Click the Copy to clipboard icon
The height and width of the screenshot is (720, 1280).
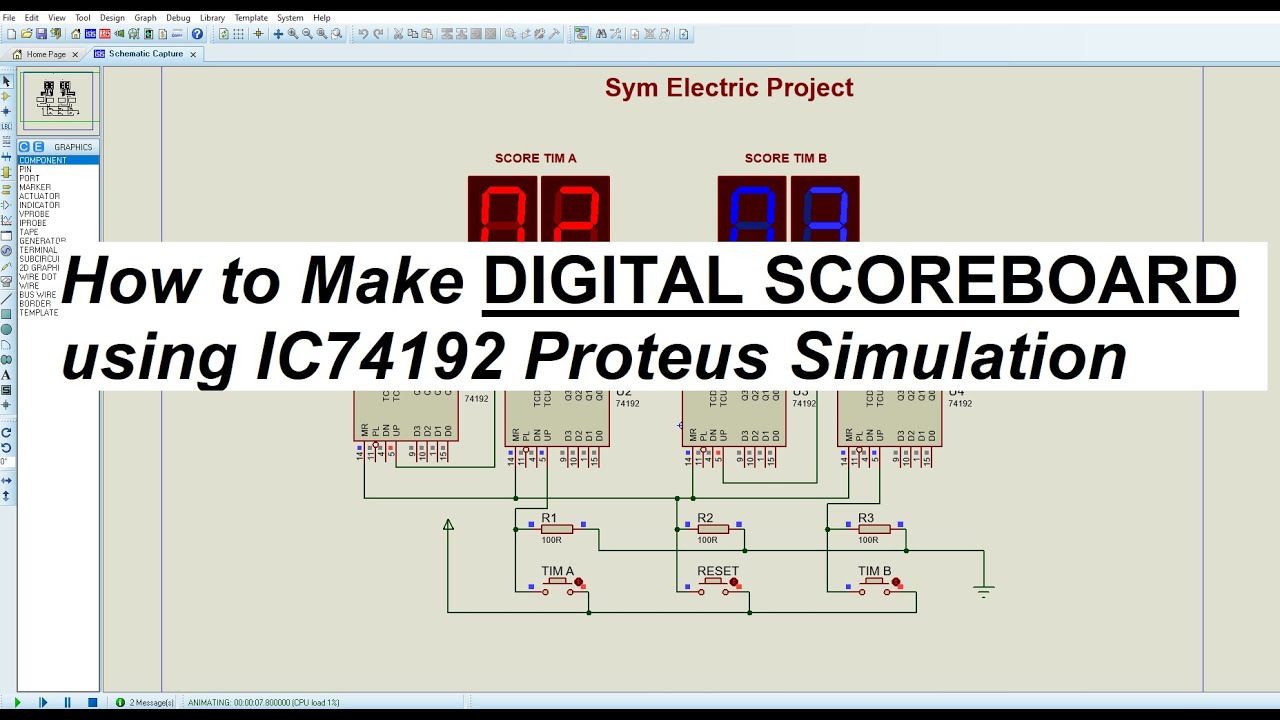coord(412,34)
